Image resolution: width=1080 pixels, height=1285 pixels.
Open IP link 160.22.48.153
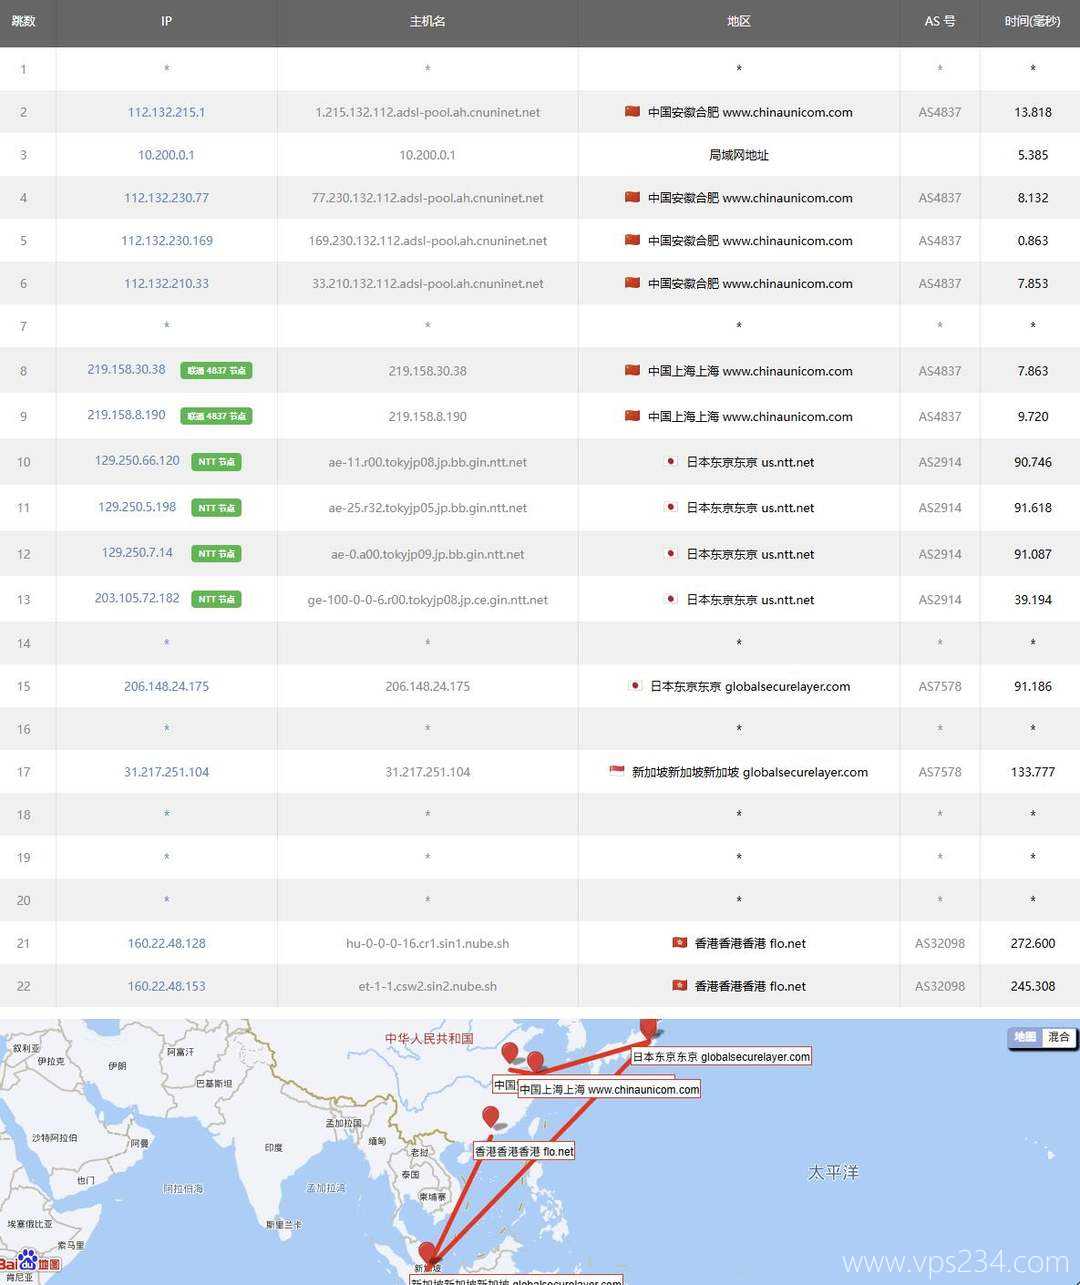tap(166, 987)
